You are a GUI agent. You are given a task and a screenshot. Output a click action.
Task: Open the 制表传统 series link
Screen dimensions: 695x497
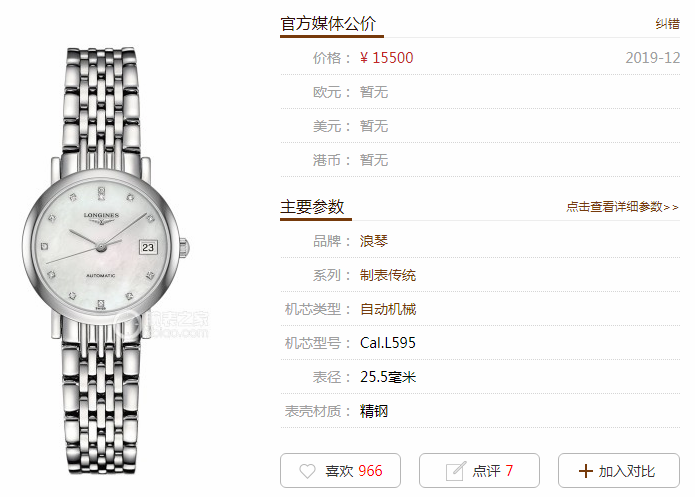click(388, 275)
